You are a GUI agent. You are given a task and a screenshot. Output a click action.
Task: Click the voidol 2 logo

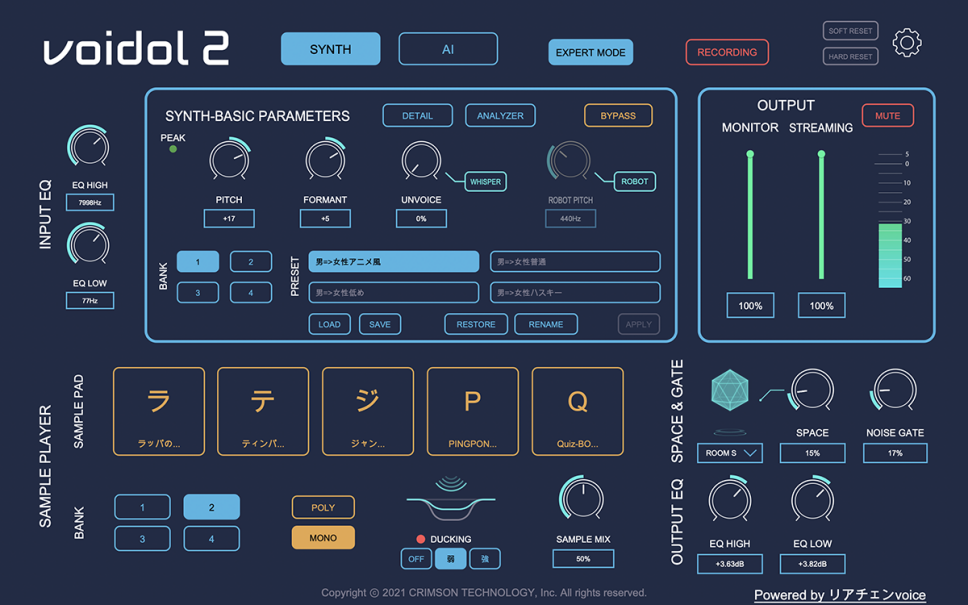point(136,48)
